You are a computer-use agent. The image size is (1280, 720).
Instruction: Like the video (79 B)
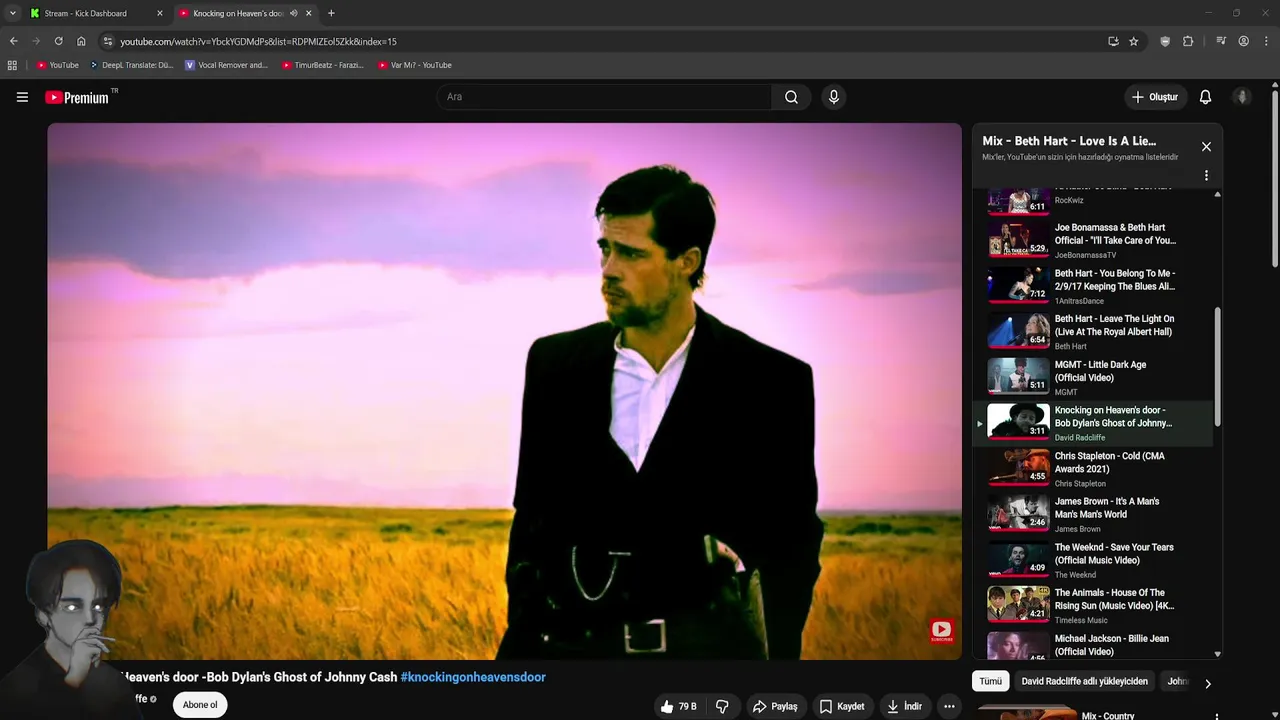678,706
